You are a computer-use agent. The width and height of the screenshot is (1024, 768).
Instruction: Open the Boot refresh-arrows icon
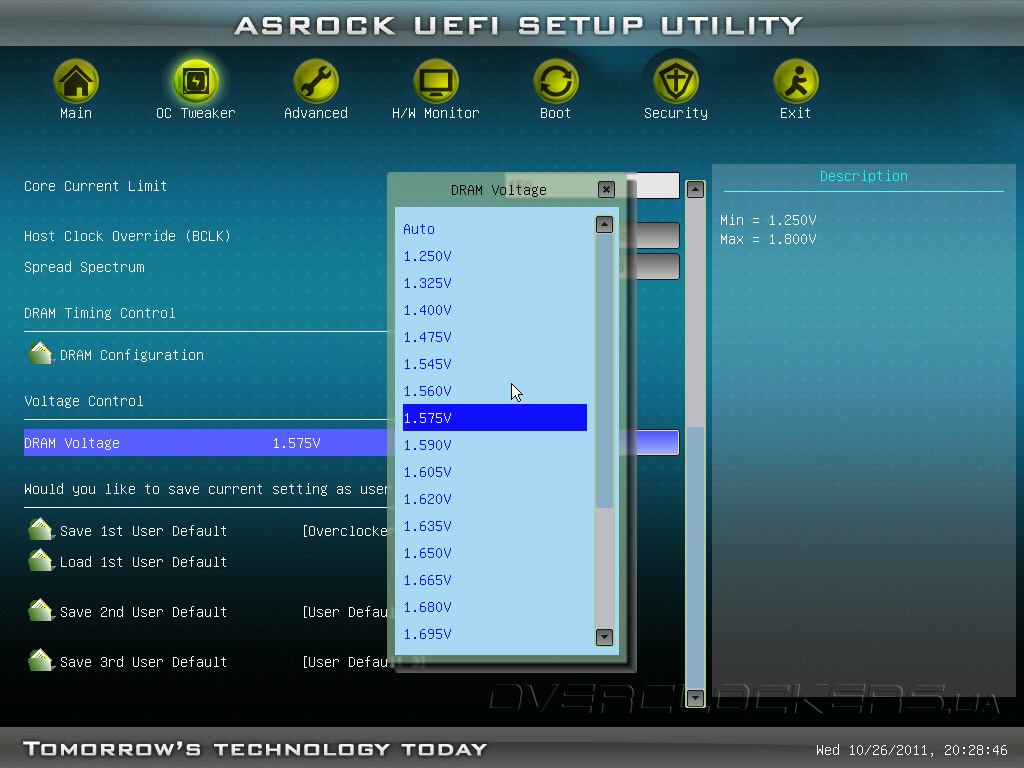pos(556,81)
